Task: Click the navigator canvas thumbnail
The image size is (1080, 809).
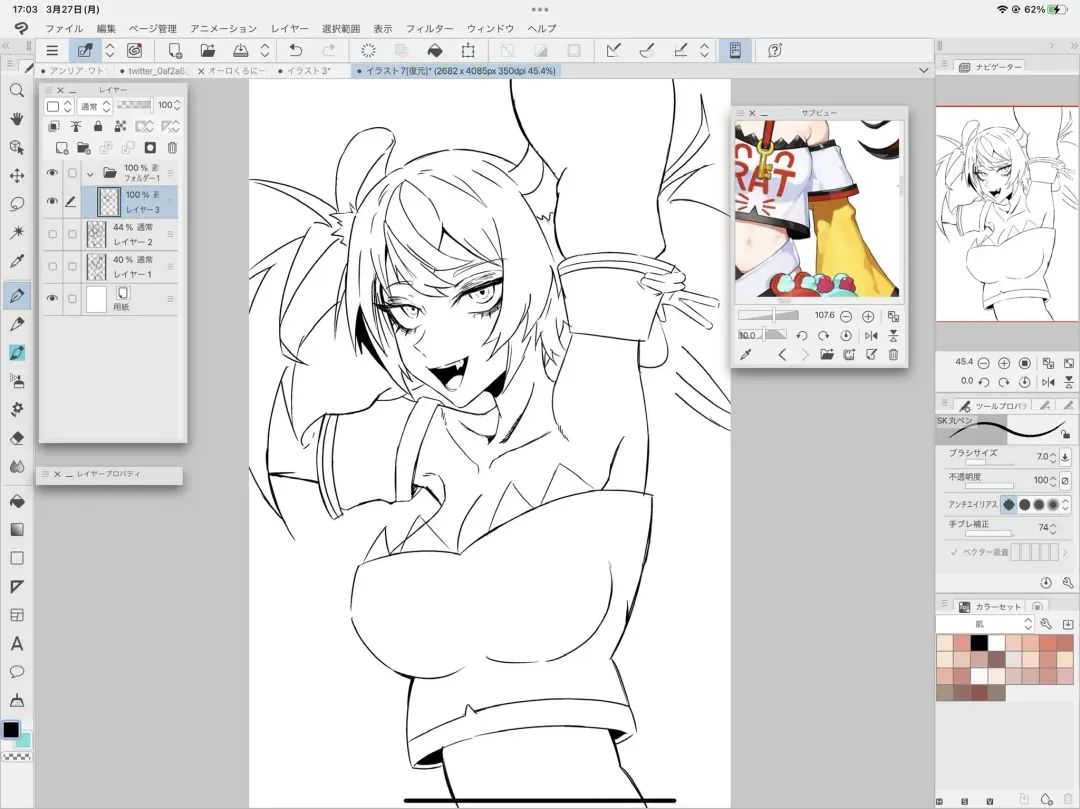Action: click(1007, 213)
